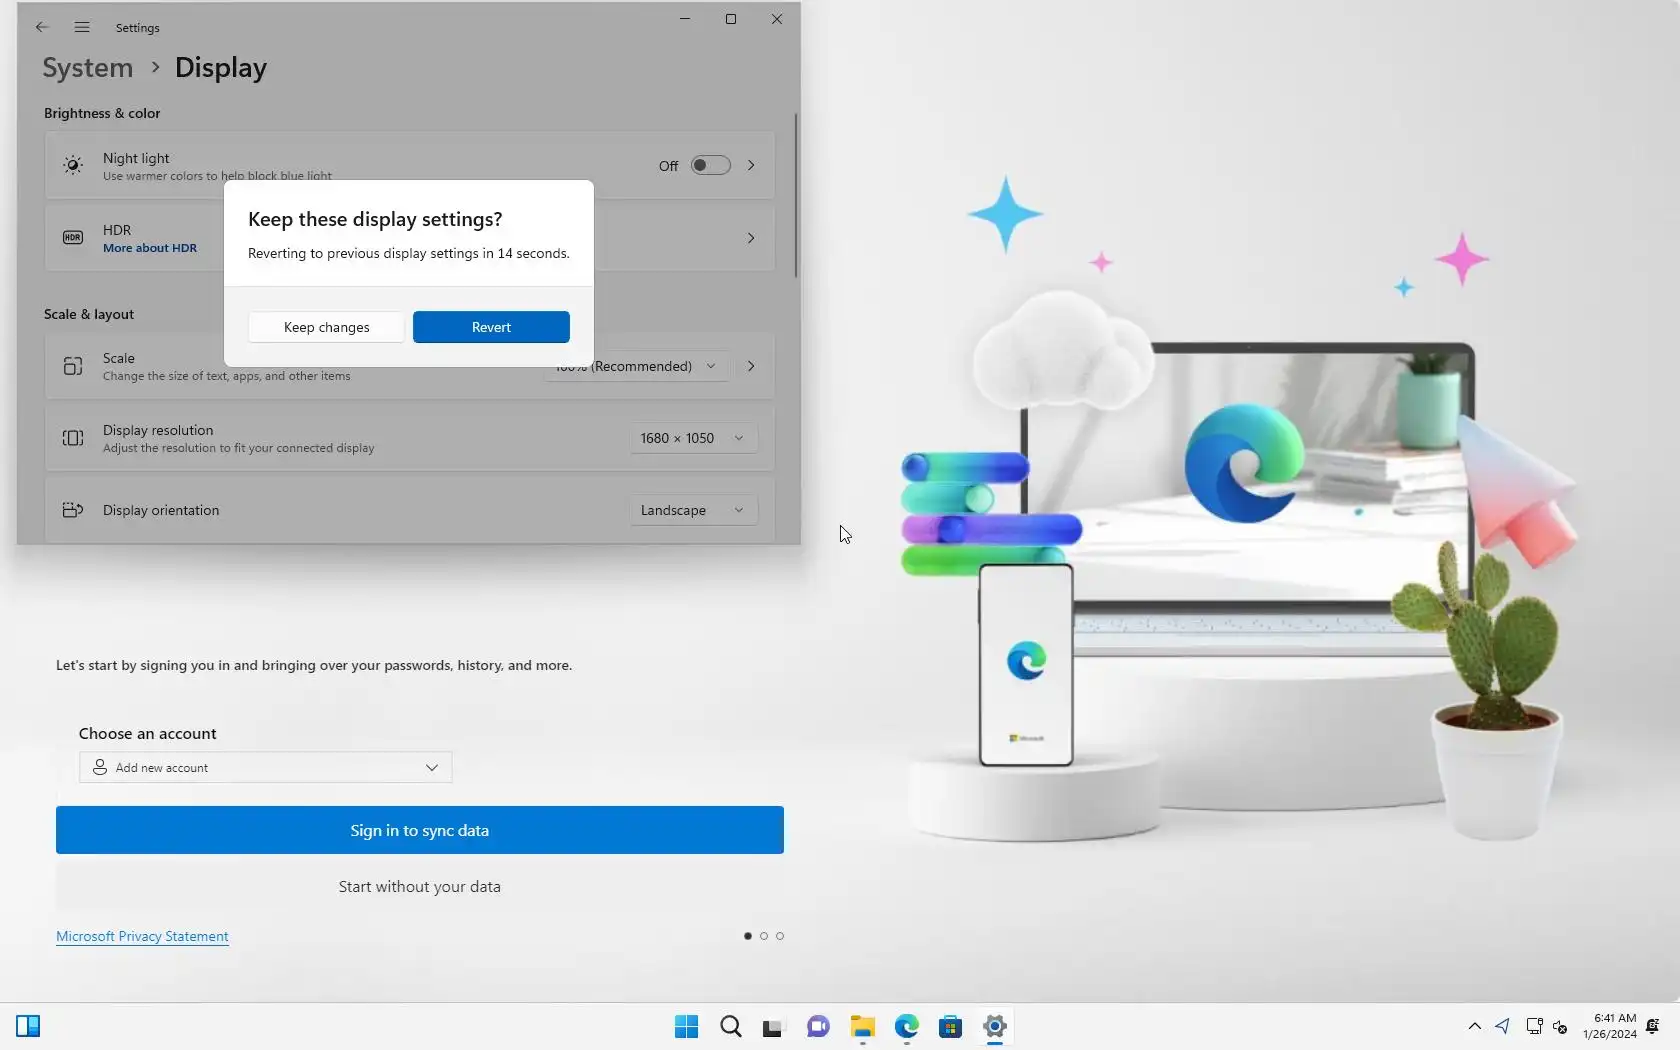
Task: Click the person icon in account selector
Action: tap(100, 767)
